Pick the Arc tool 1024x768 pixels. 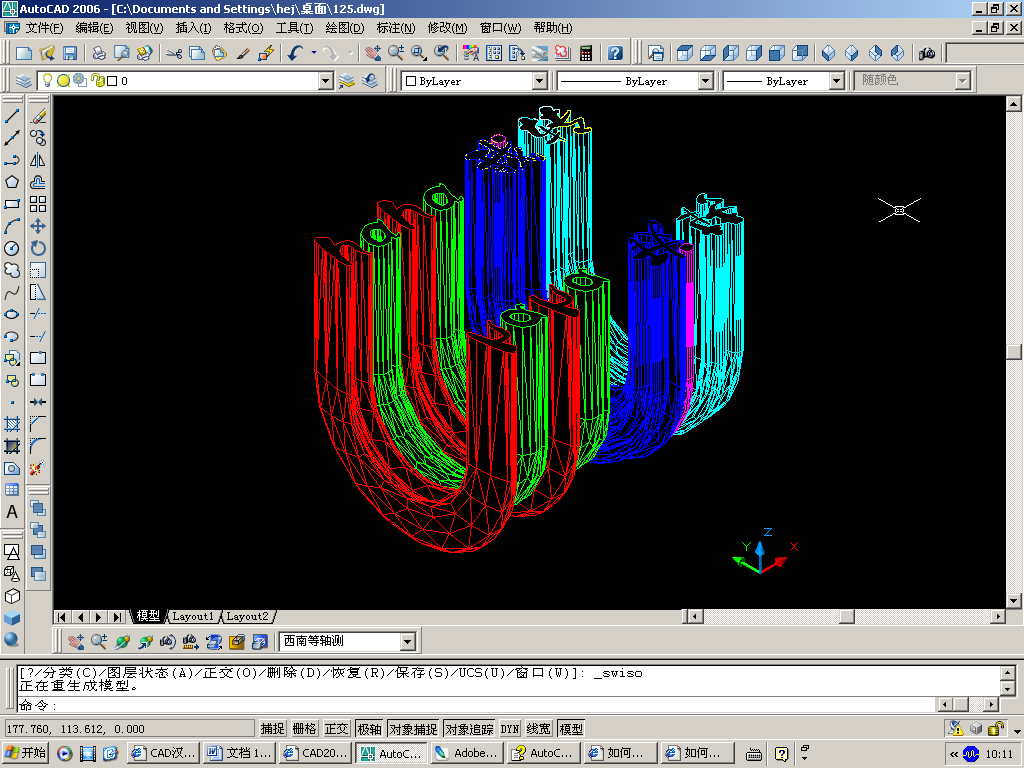click(x=12, y=227)
